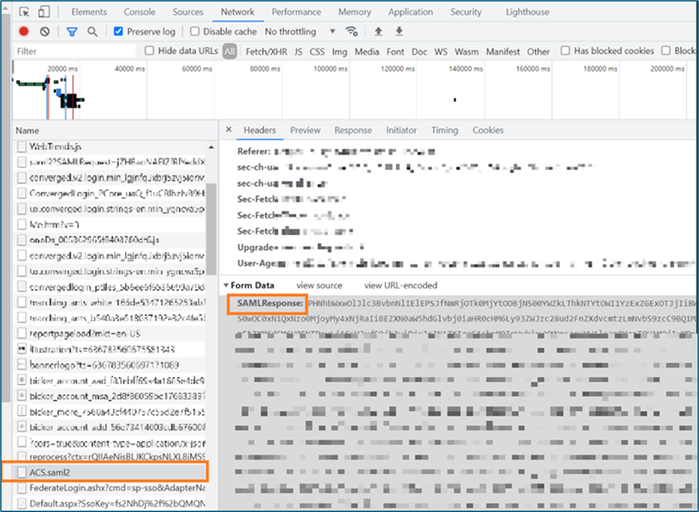Open the Application panel

coord(411,12)
